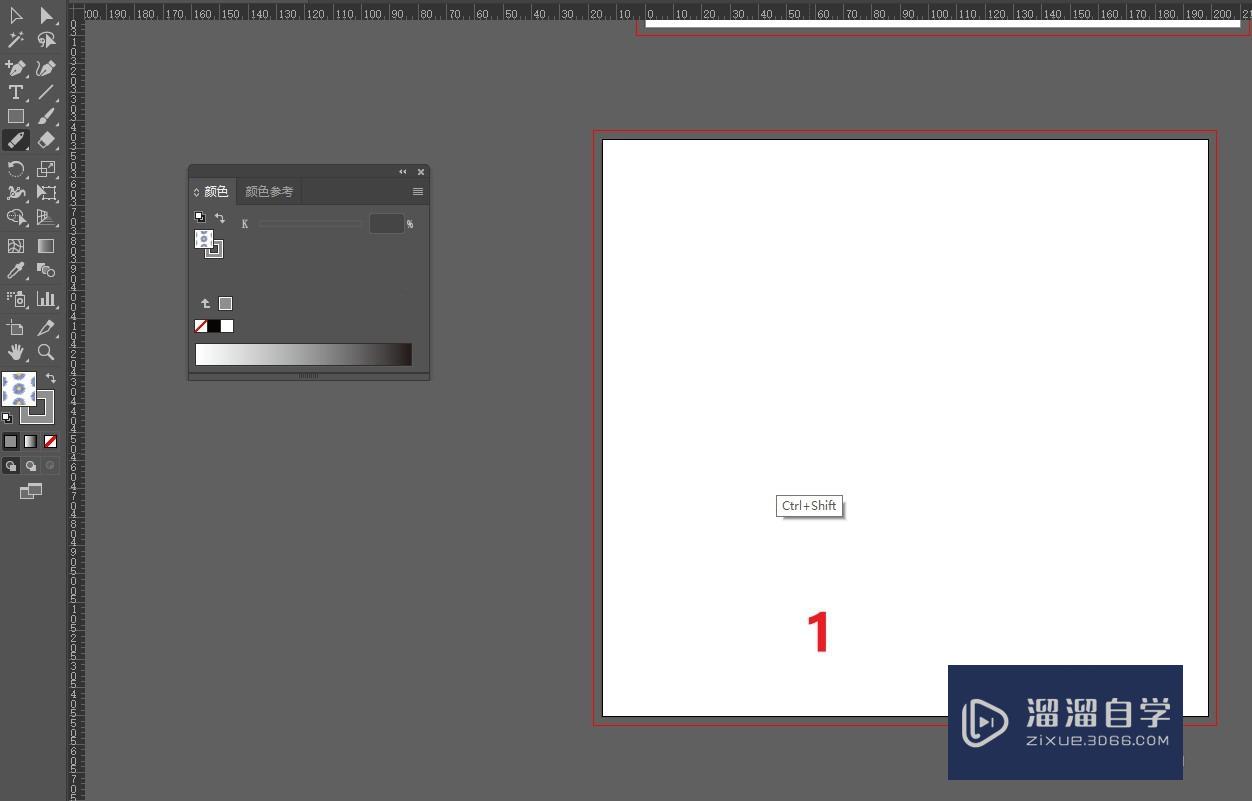The height and width of the screenshot is (801, 1252).
Task: Select the Mesh tool
Action: pos(16,245)
